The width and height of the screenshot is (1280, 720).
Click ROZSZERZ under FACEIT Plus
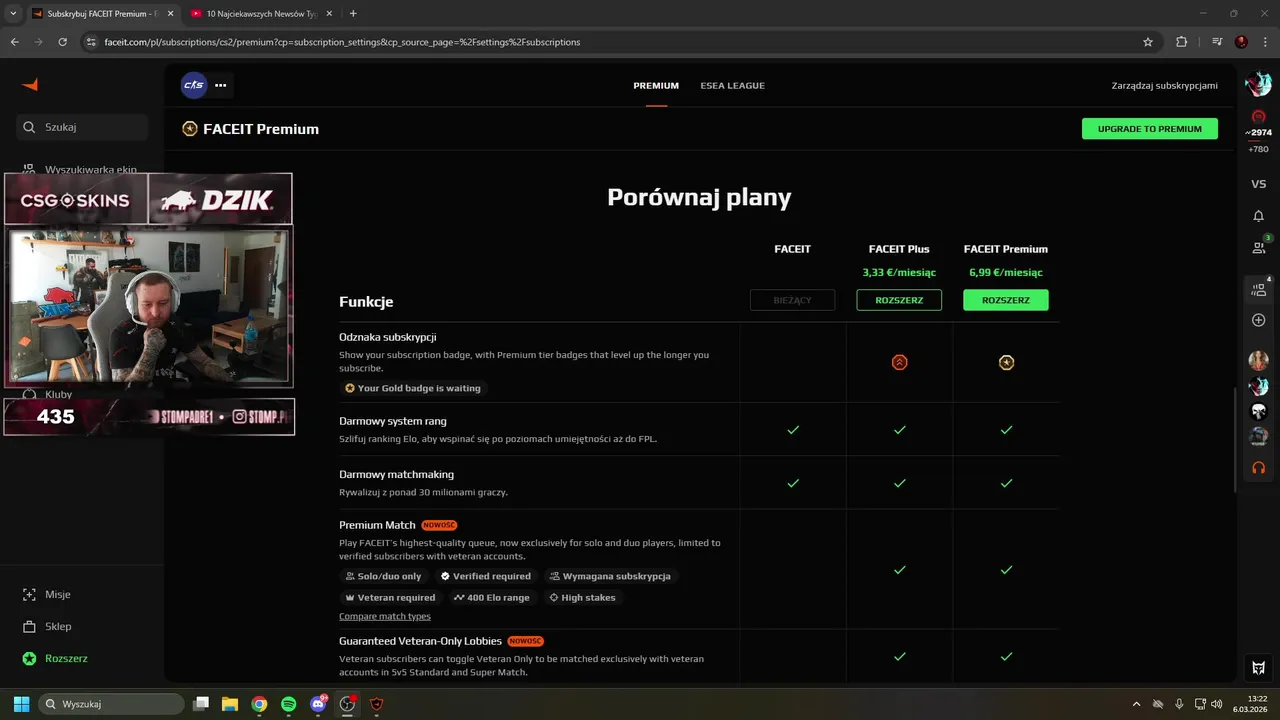click(x=899, y=300)
